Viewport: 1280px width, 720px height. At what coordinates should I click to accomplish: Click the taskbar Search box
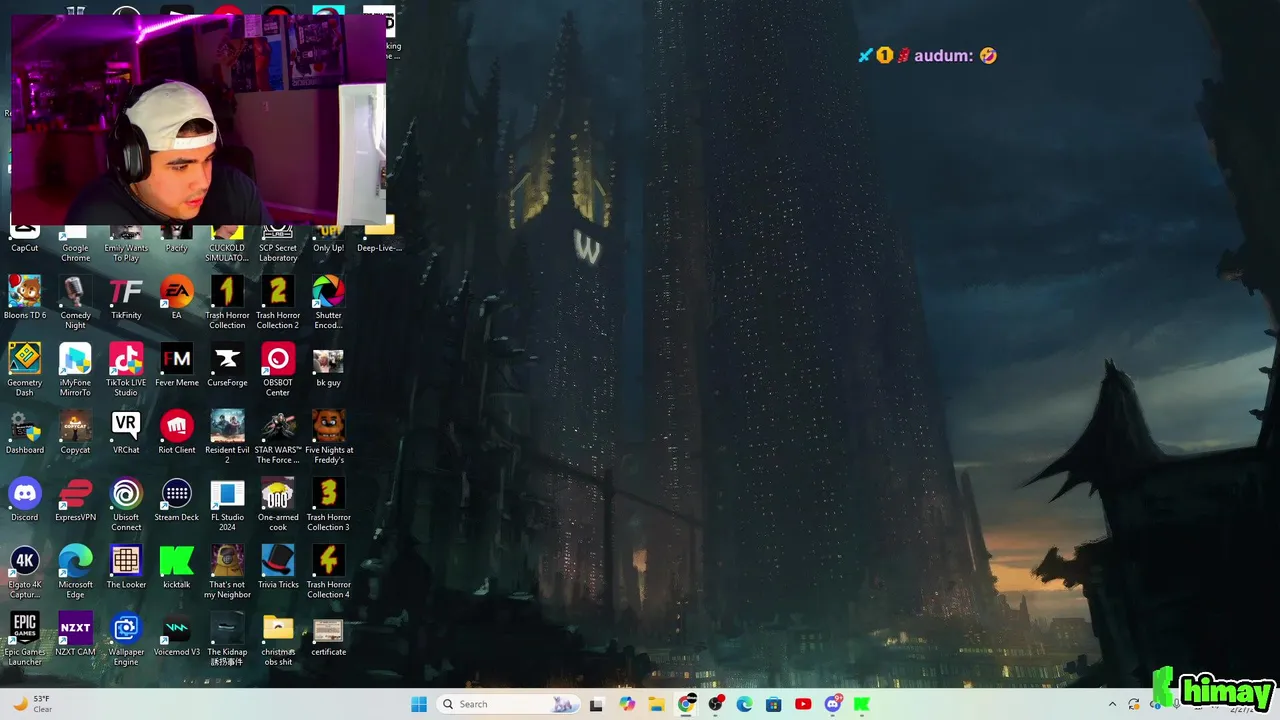pos(509,704)
